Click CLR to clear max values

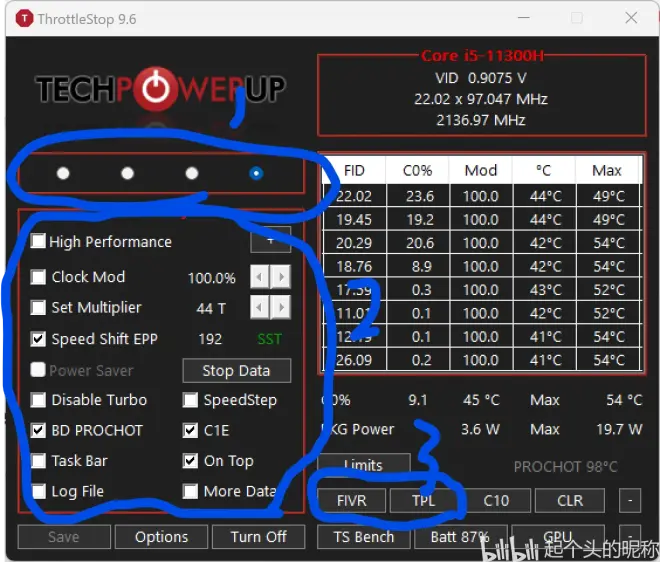tap(570, 501)
